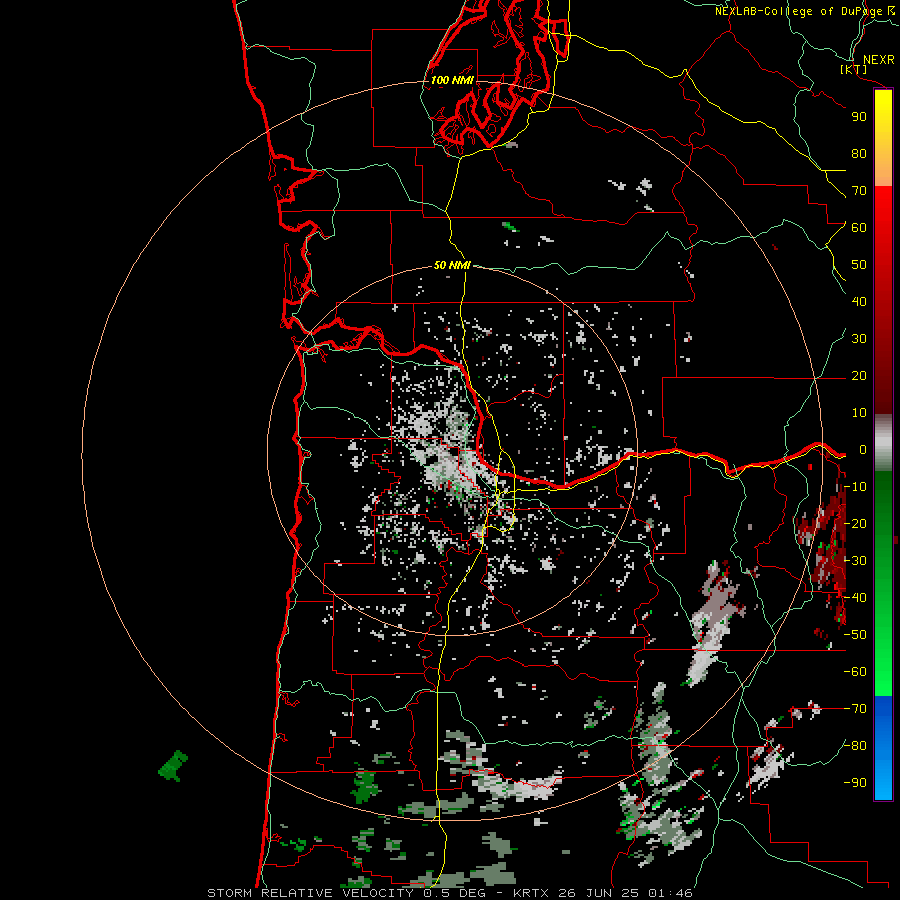Click the -70 value on the velocity scale
The image size is (900, 900).
pos(855,709)
